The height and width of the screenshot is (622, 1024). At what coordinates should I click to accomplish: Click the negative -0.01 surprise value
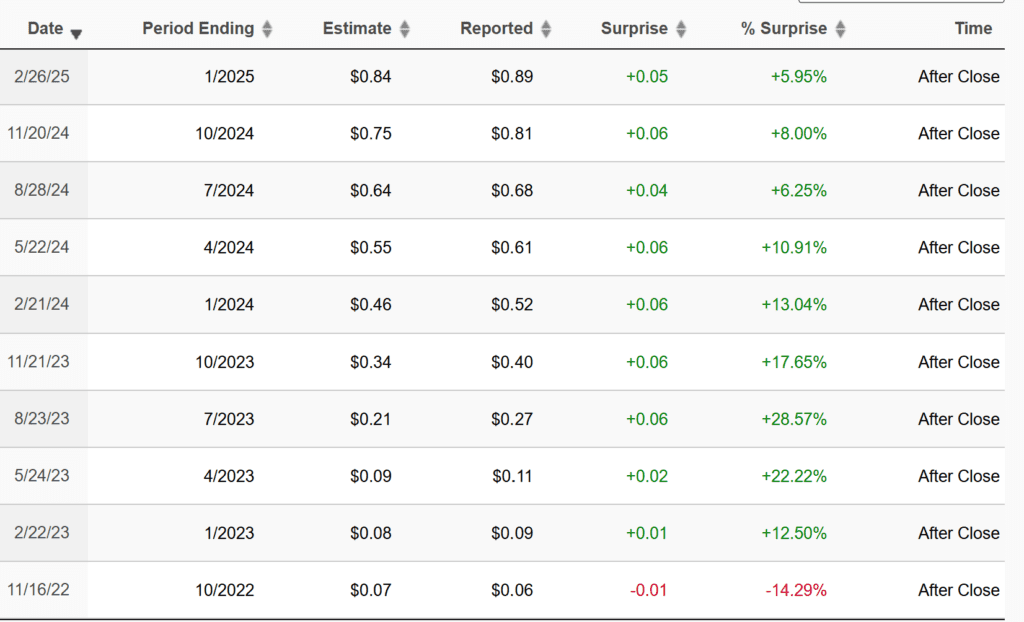[x=648, y=589]
